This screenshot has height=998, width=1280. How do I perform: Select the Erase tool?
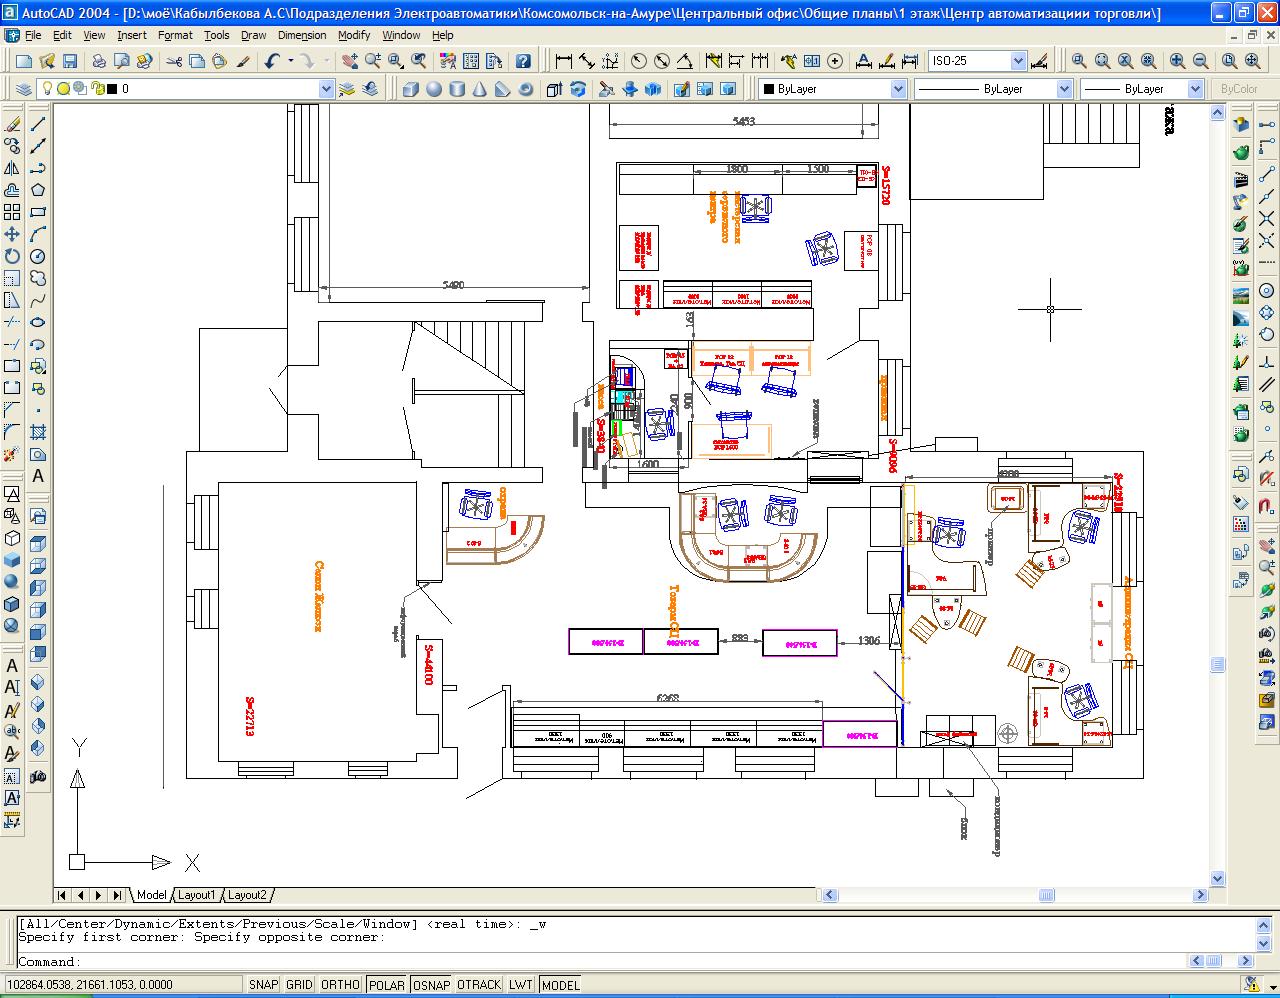pyautogui.click(x=12, y=125)
